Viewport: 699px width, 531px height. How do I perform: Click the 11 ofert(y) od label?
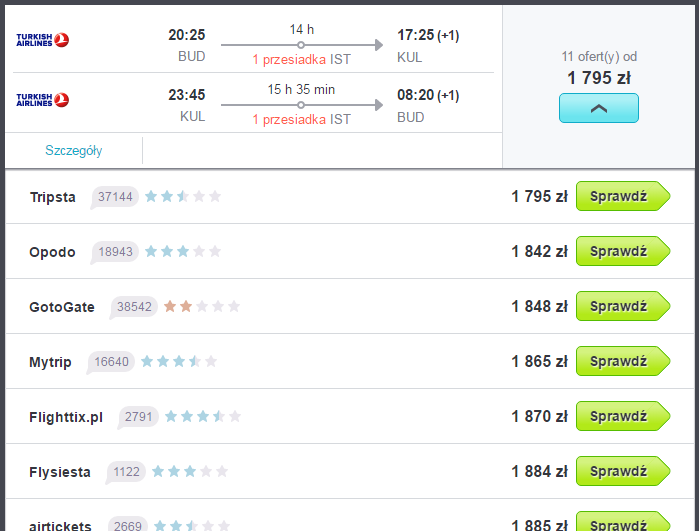599,57
